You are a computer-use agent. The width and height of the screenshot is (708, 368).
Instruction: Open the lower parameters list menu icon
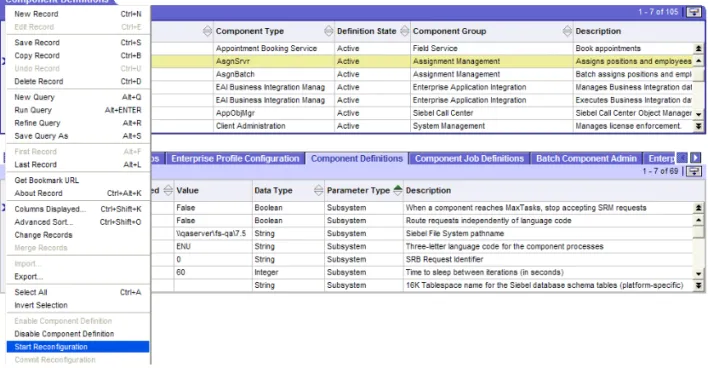coord(694,171)
